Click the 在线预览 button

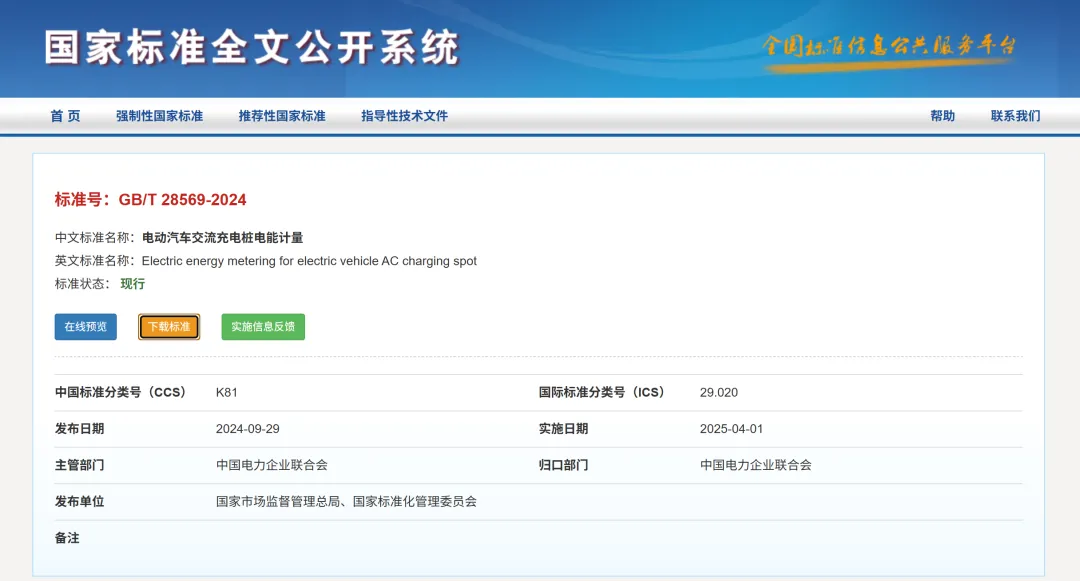pos(85,326)
